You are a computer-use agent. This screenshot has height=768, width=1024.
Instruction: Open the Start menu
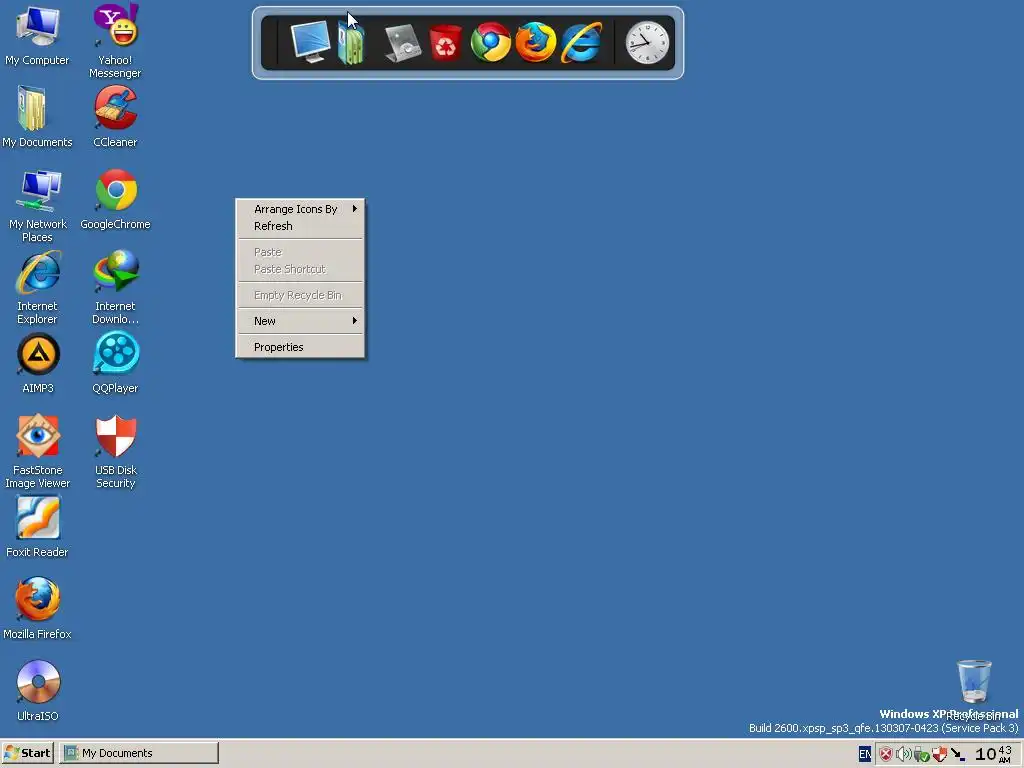(x=27, y=753)
